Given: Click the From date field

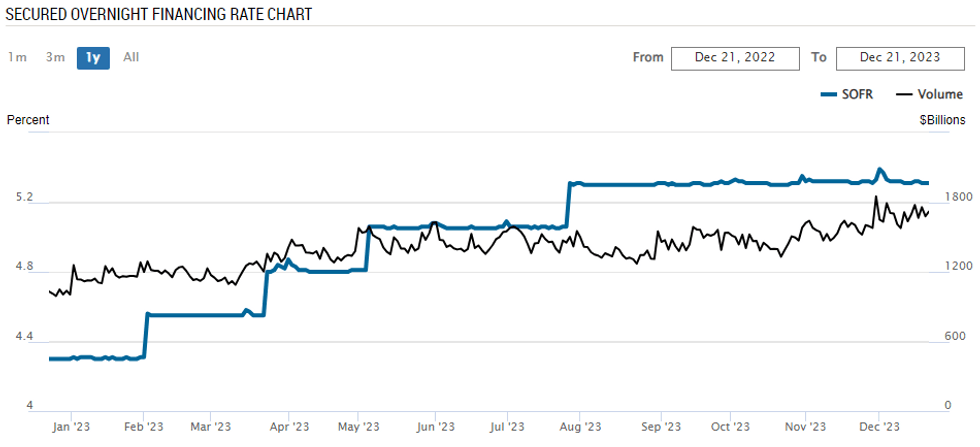Looking at the screenshot, I should tap(736, 58).
